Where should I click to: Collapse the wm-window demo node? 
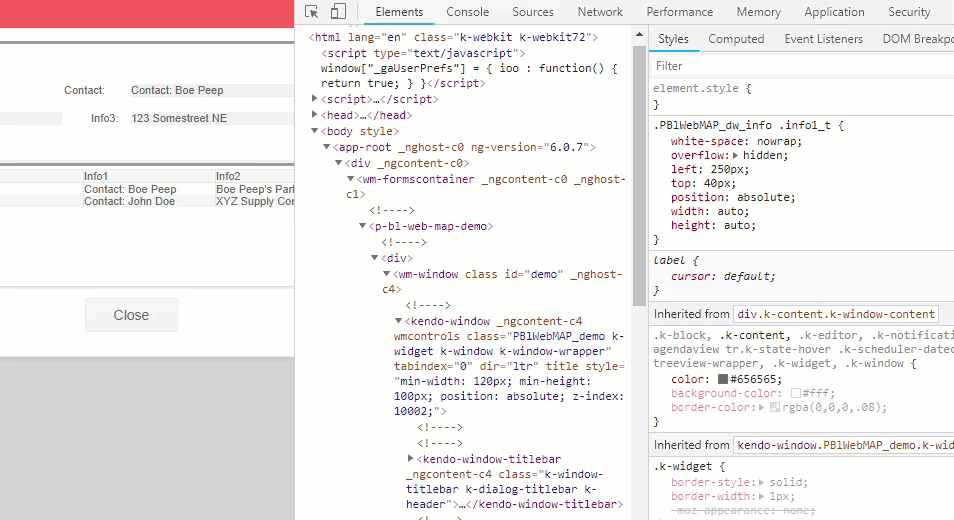386,274
